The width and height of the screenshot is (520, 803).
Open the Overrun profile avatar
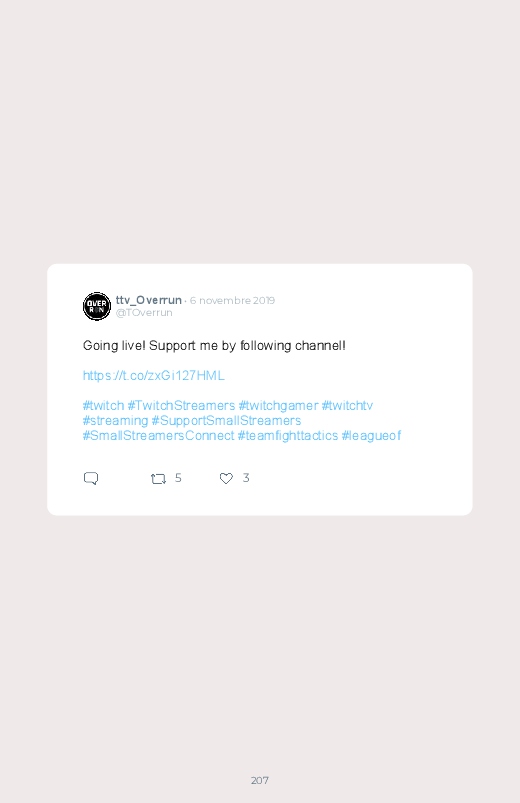pos(97,306)
